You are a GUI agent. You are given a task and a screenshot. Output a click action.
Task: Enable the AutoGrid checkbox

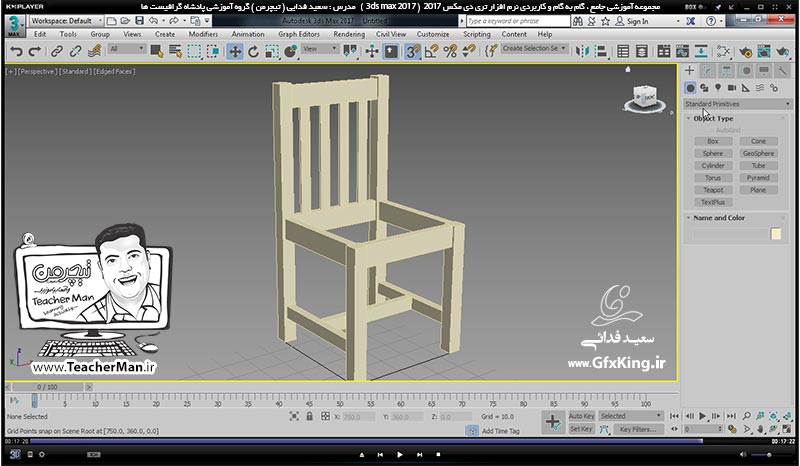(728, 131)
